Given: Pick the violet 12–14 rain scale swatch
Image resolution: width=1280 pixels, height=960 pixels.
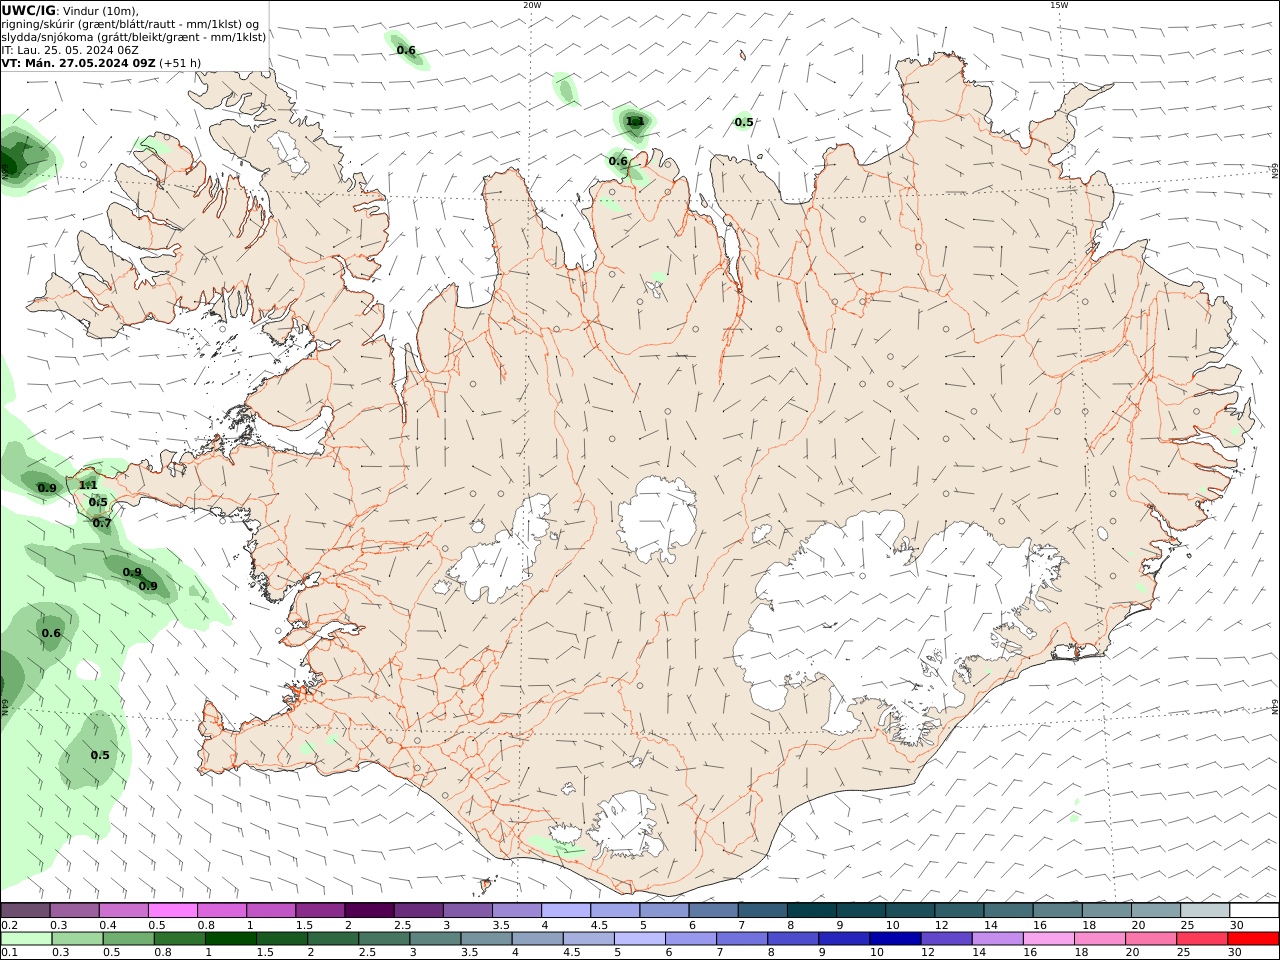Looking at the screenshot, I should click(945, 939).
